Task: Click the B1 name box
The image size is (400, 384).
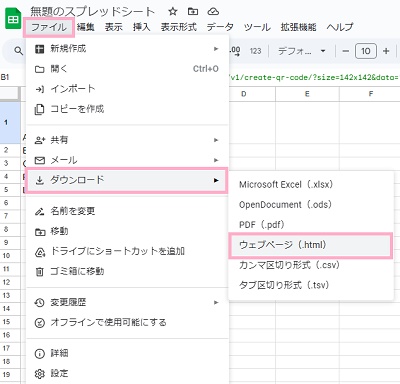Action: (5, 77)
